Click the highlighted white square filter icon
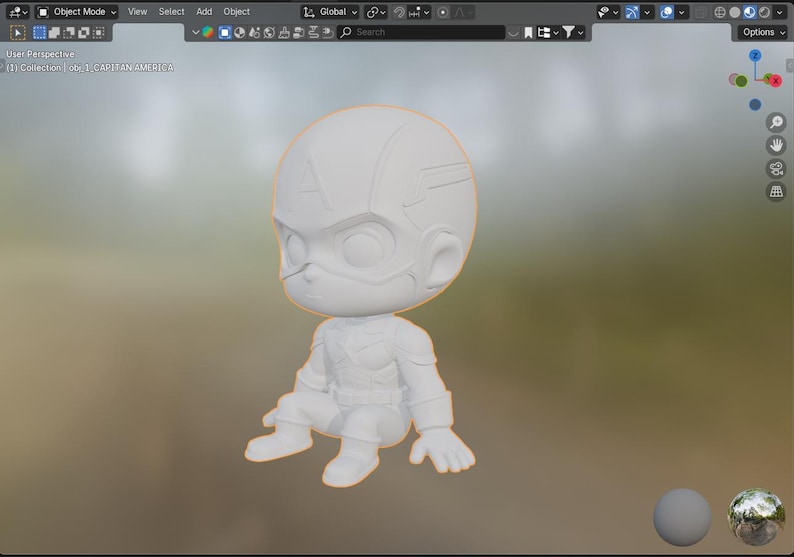794x557 pixels. tap(224, 32)
